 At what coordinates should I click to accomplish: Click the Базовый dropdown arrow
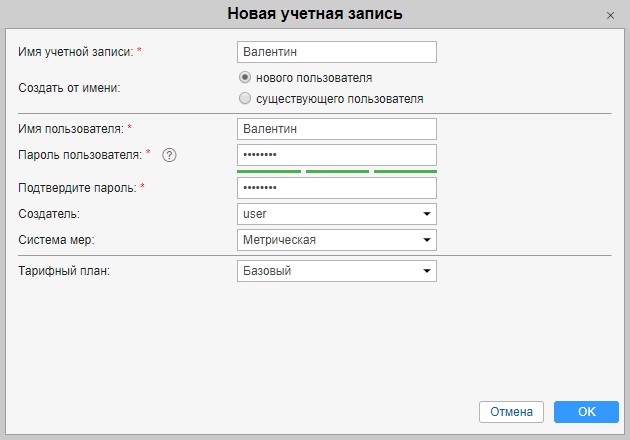[x=427, y=271]
